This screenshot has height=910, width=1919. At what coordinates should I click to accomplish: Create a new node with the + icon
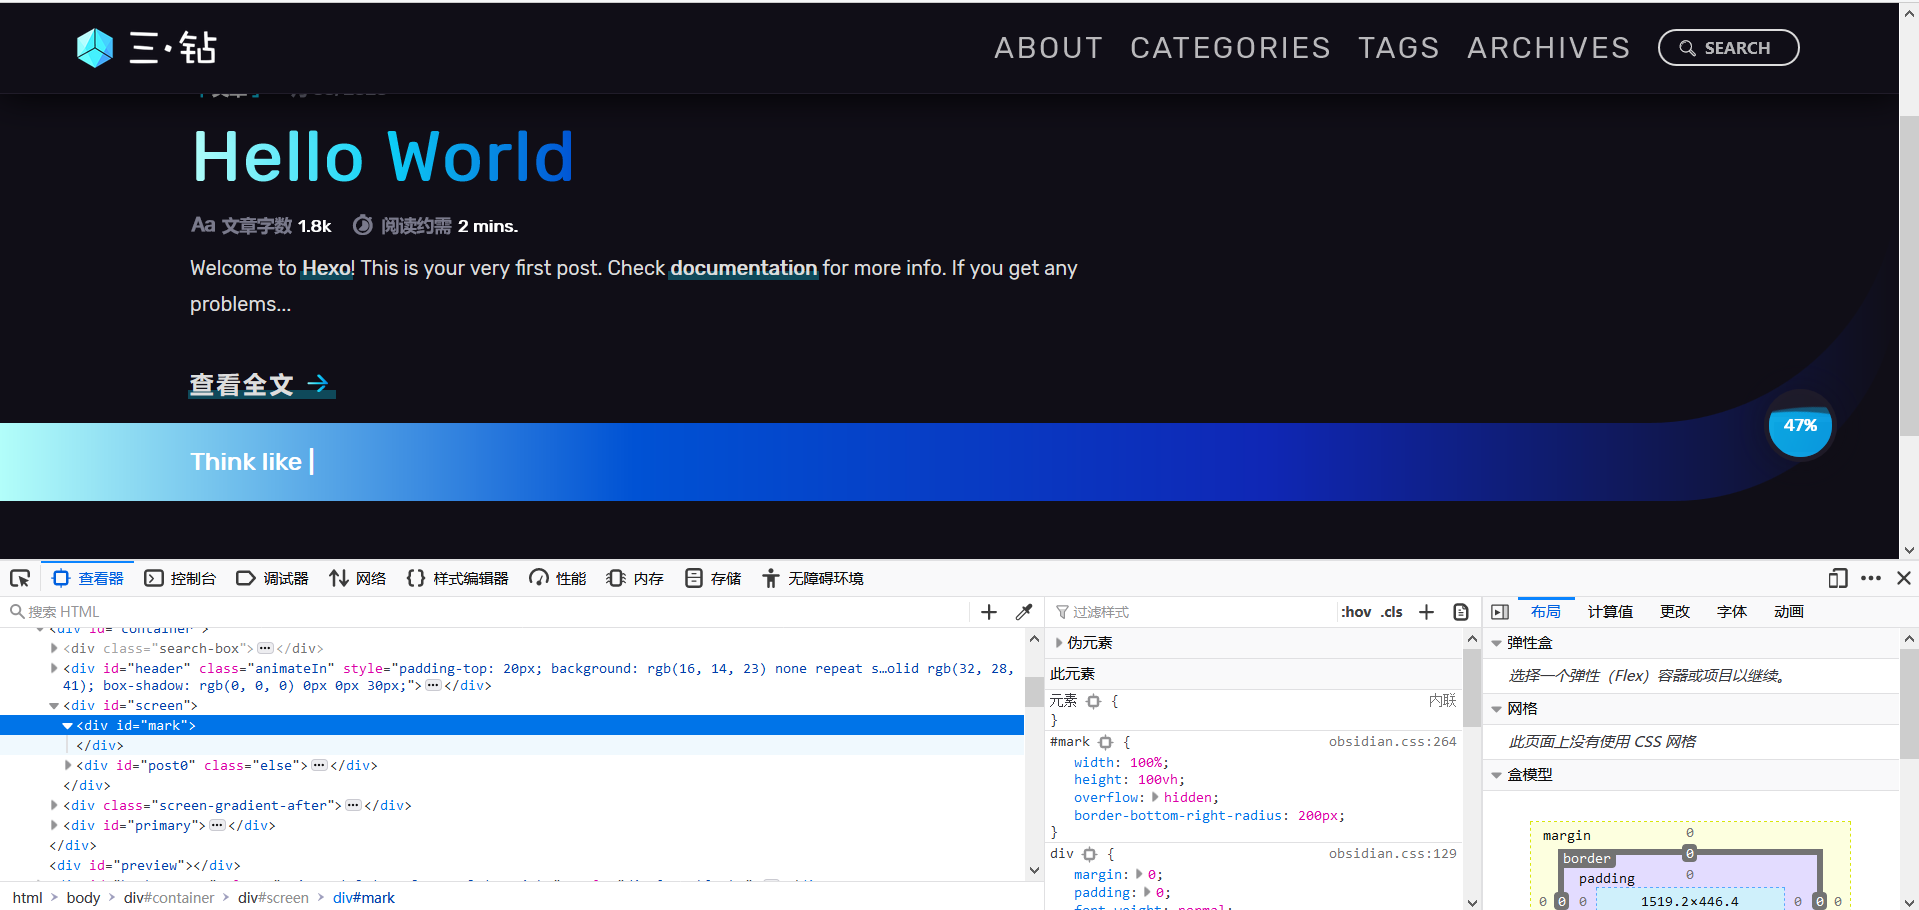[x=988, y=611]
